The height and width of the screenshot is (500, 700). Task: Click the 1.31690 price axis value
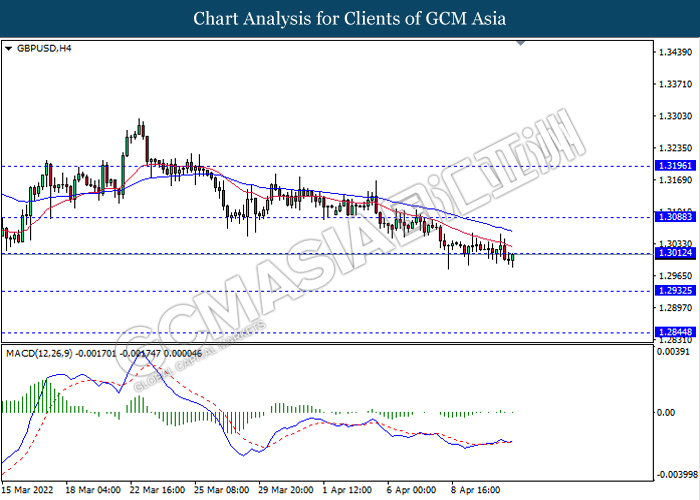click(x=675, y=180)
